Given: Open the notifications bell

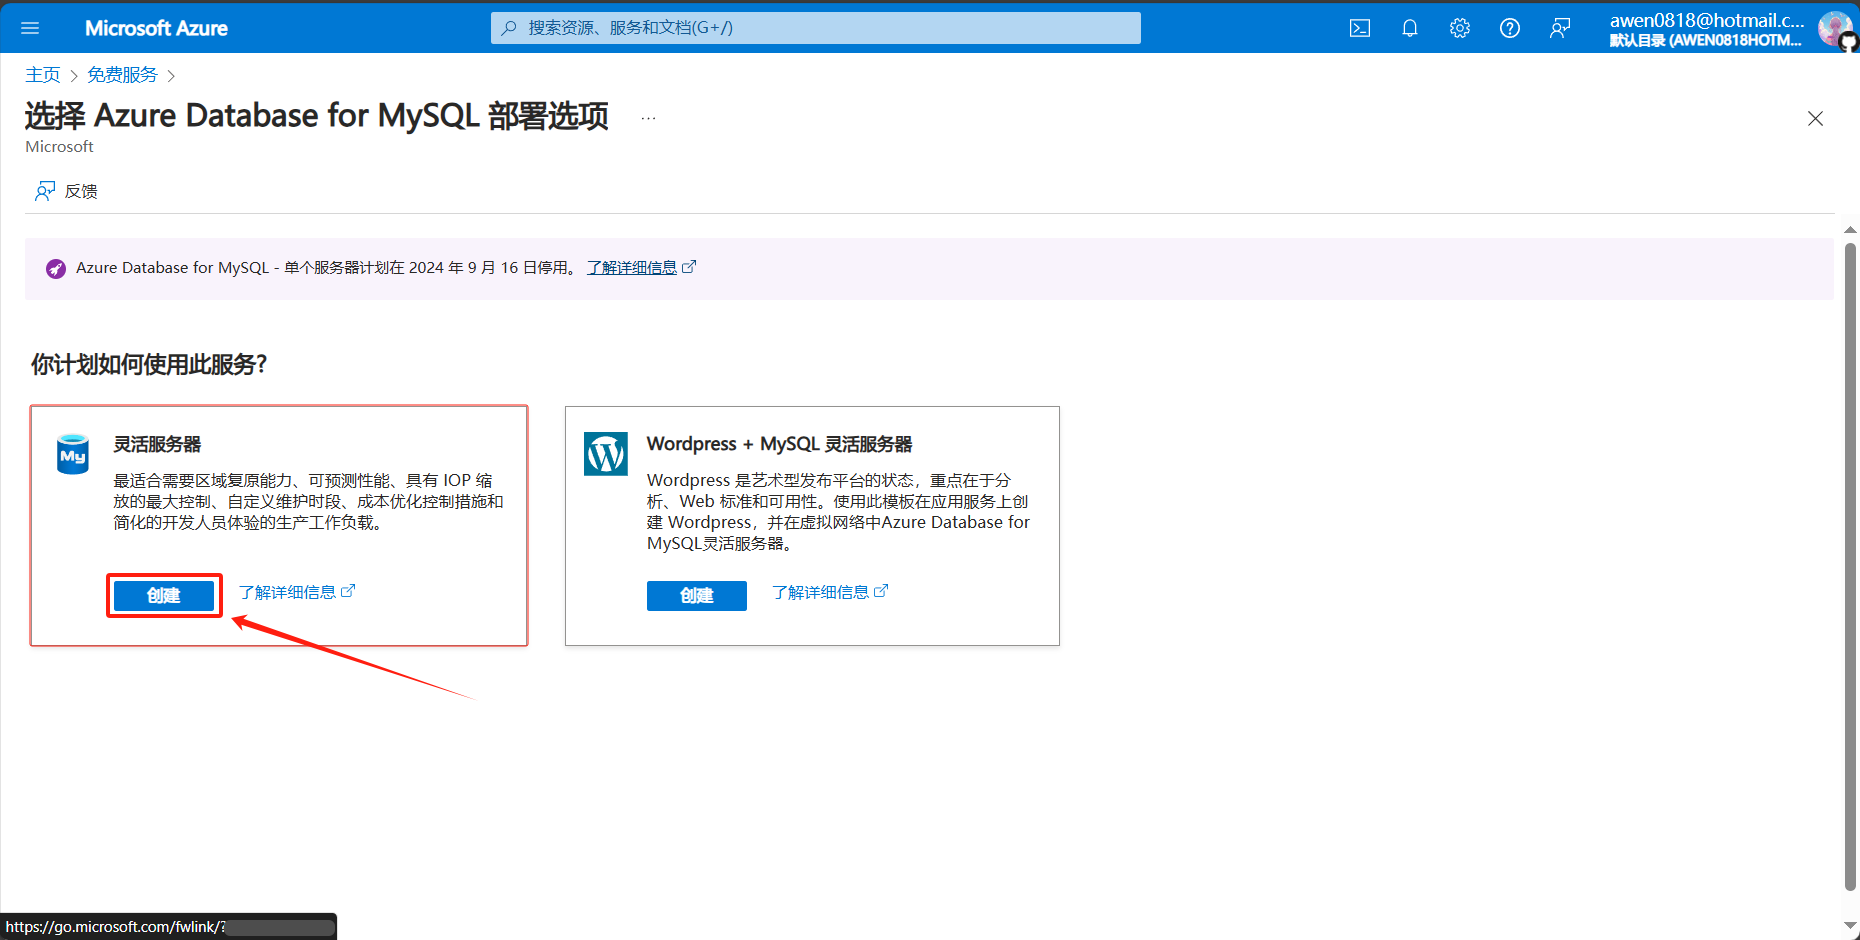Looking at the screenshot, I should point(1410,28).
